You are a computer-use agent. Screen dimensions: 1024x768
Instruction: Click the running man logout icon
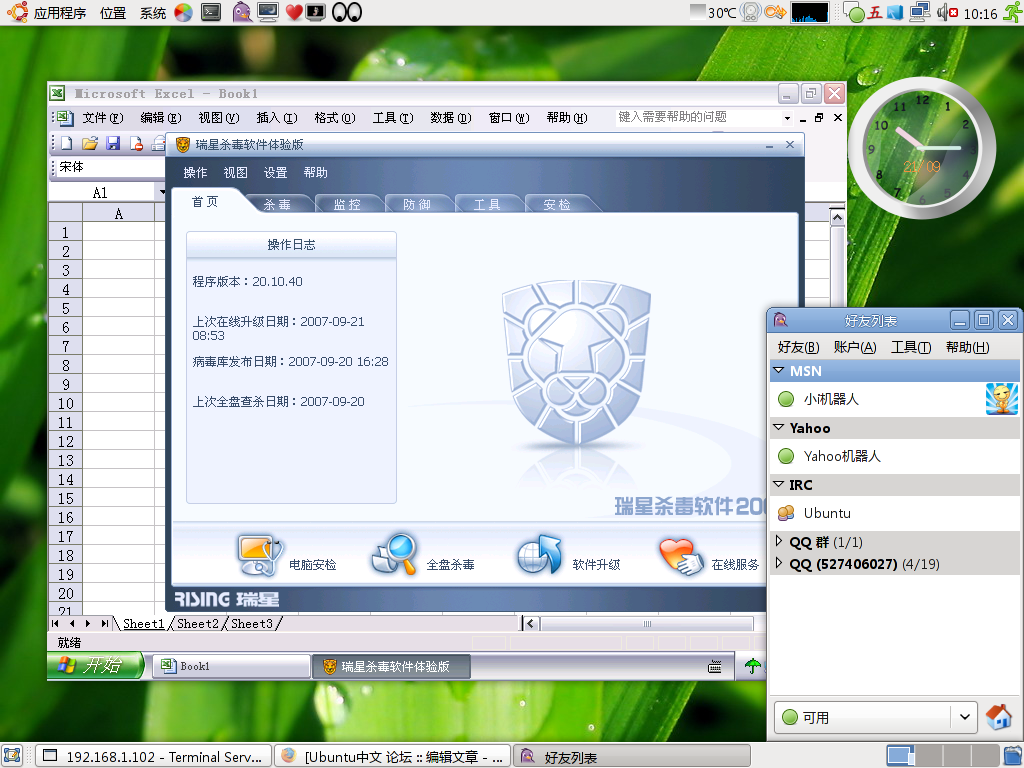[1011, 12]
